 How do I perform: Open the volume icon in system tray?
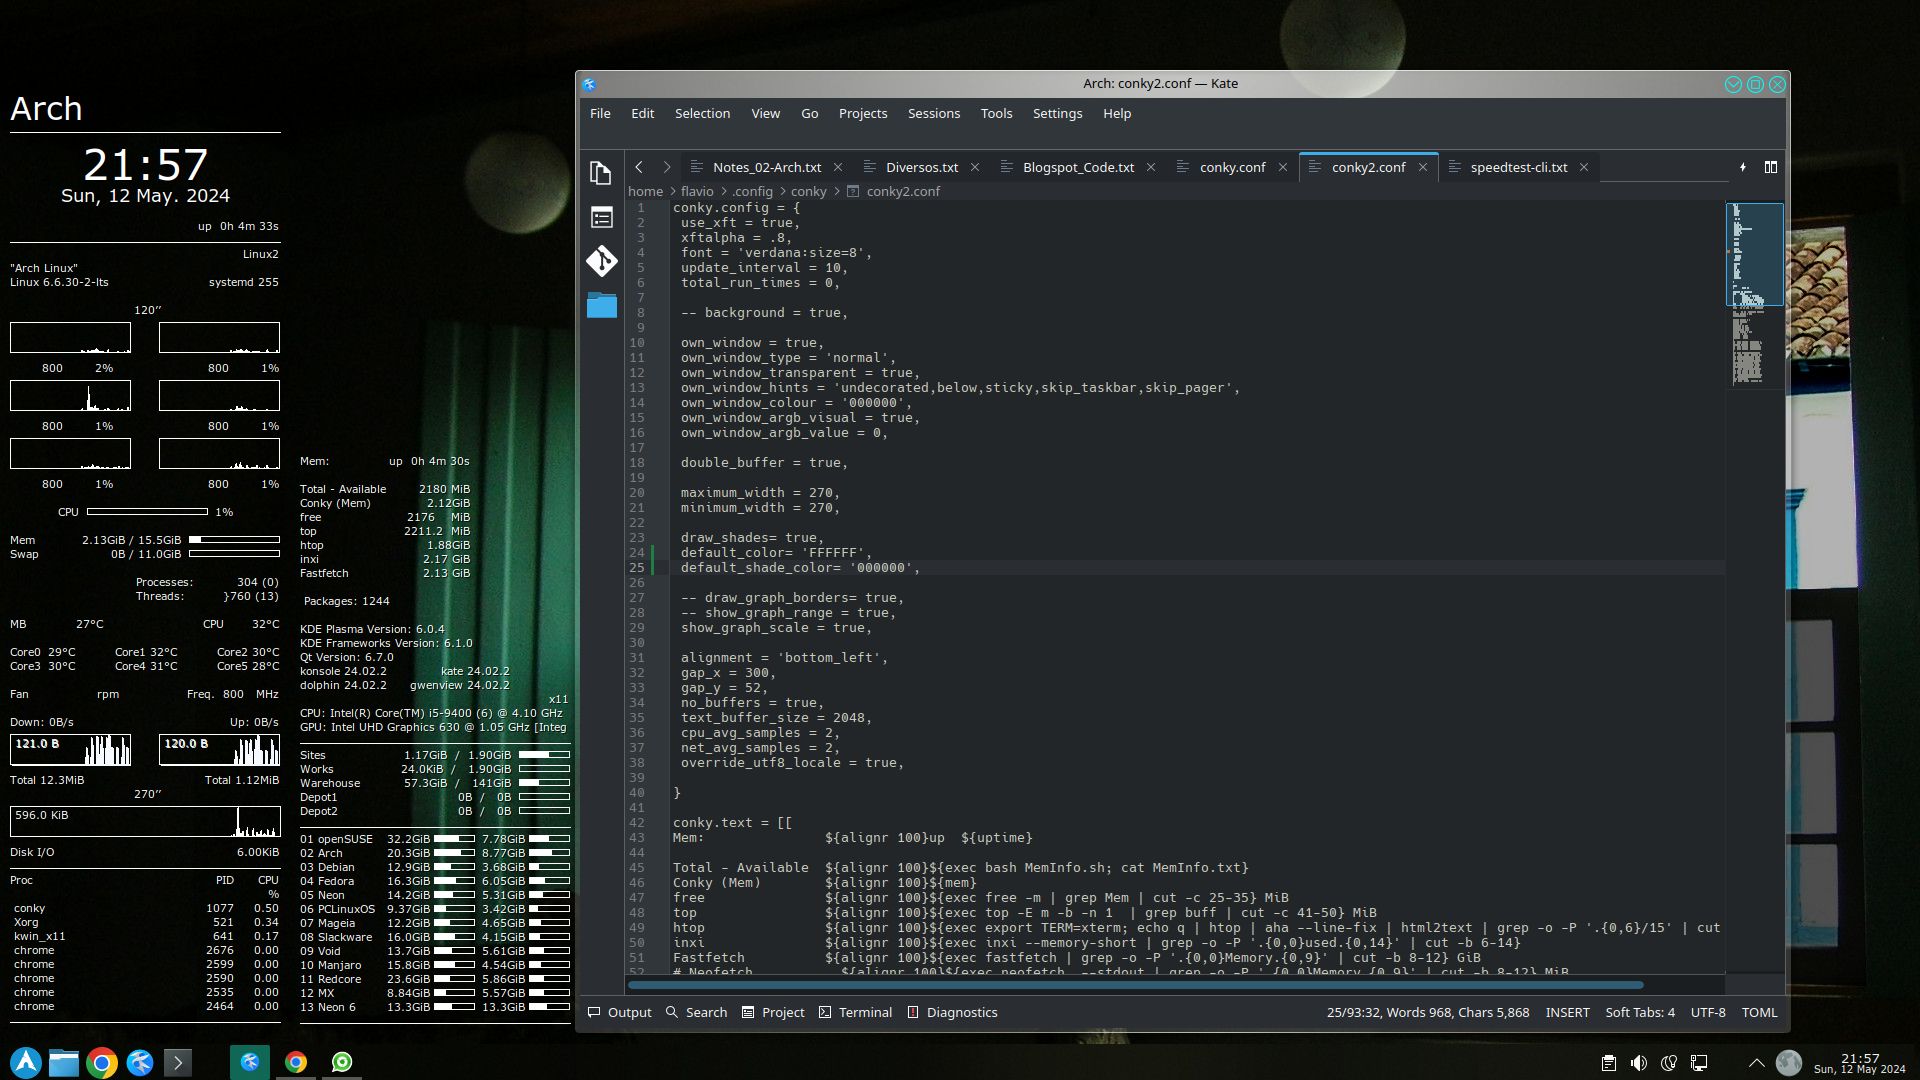pos(1638,1063)
